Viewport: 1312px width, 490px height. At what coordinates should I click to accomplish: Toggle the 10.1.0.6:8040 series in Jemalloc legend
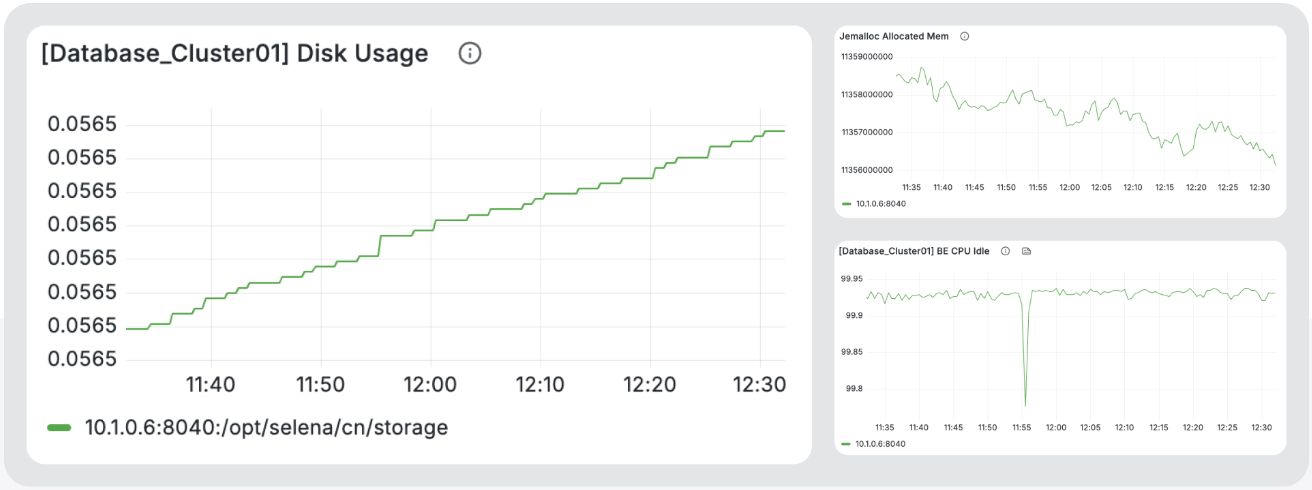click(880, 203)
